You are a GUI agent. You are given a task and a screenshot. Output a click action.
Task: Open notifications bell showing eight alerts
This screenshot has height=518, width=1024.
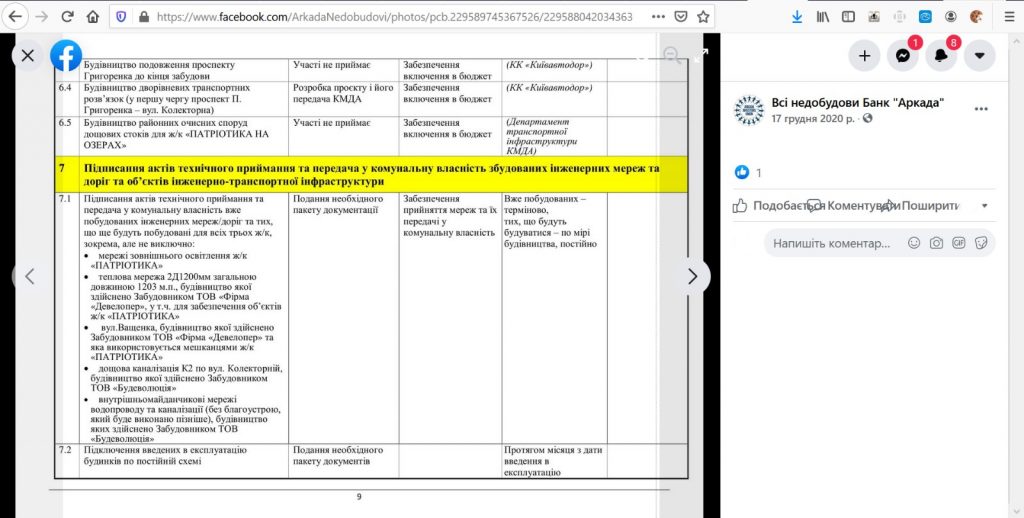click(941, 56)
